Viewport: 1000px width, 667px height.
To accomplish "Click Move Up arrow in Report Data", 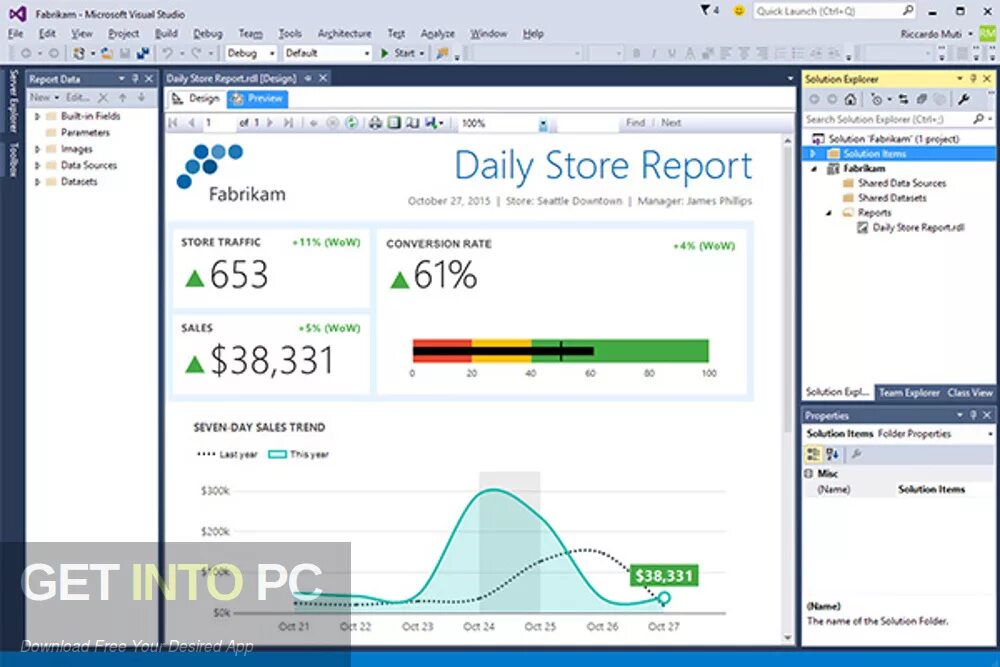I will coord(122,98).
